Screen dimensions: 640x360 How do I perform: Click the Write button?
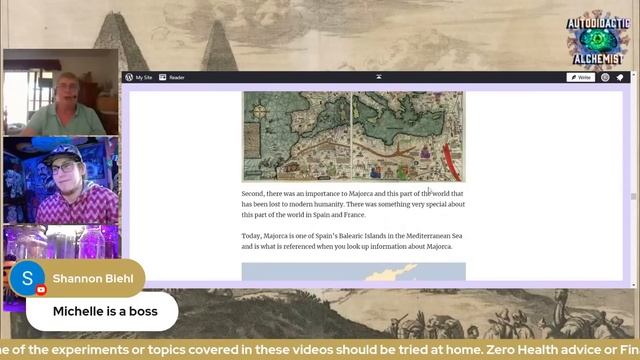(x=580, y=77)
